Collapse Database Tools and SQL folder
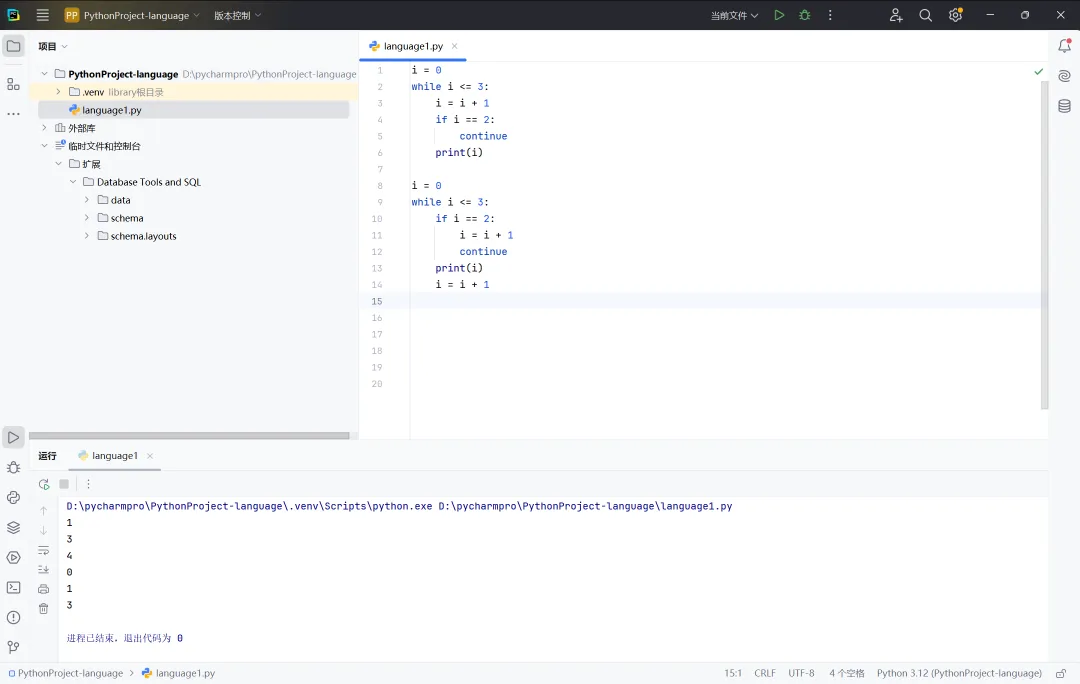1080x684 pixels. pyautogui.click(x=73, y=182)
